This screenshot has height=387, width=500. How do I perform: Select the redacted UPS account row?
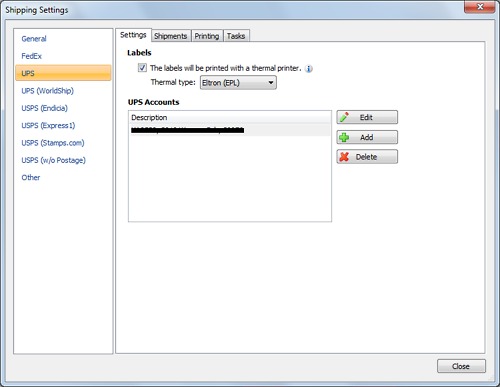click(230, 130)
